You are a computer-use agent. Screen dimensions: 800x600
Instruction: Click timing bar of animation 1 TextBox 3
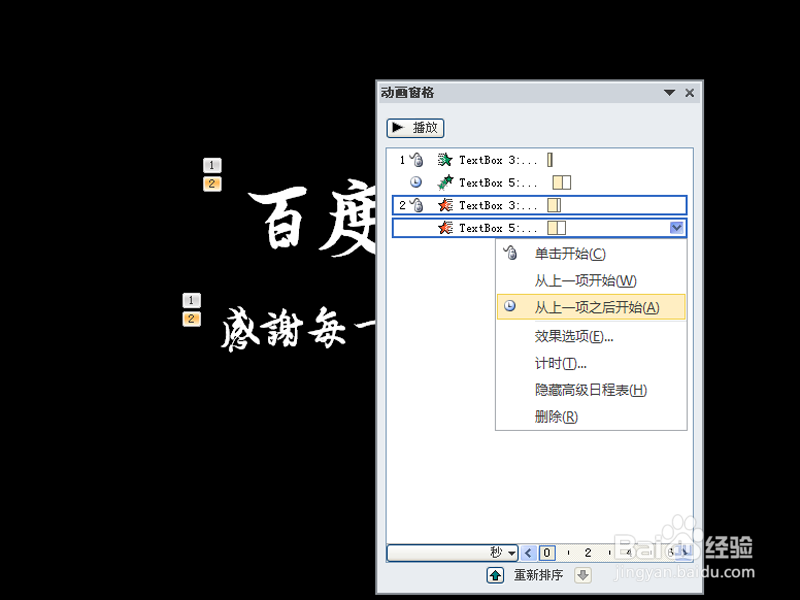point(550,160)
